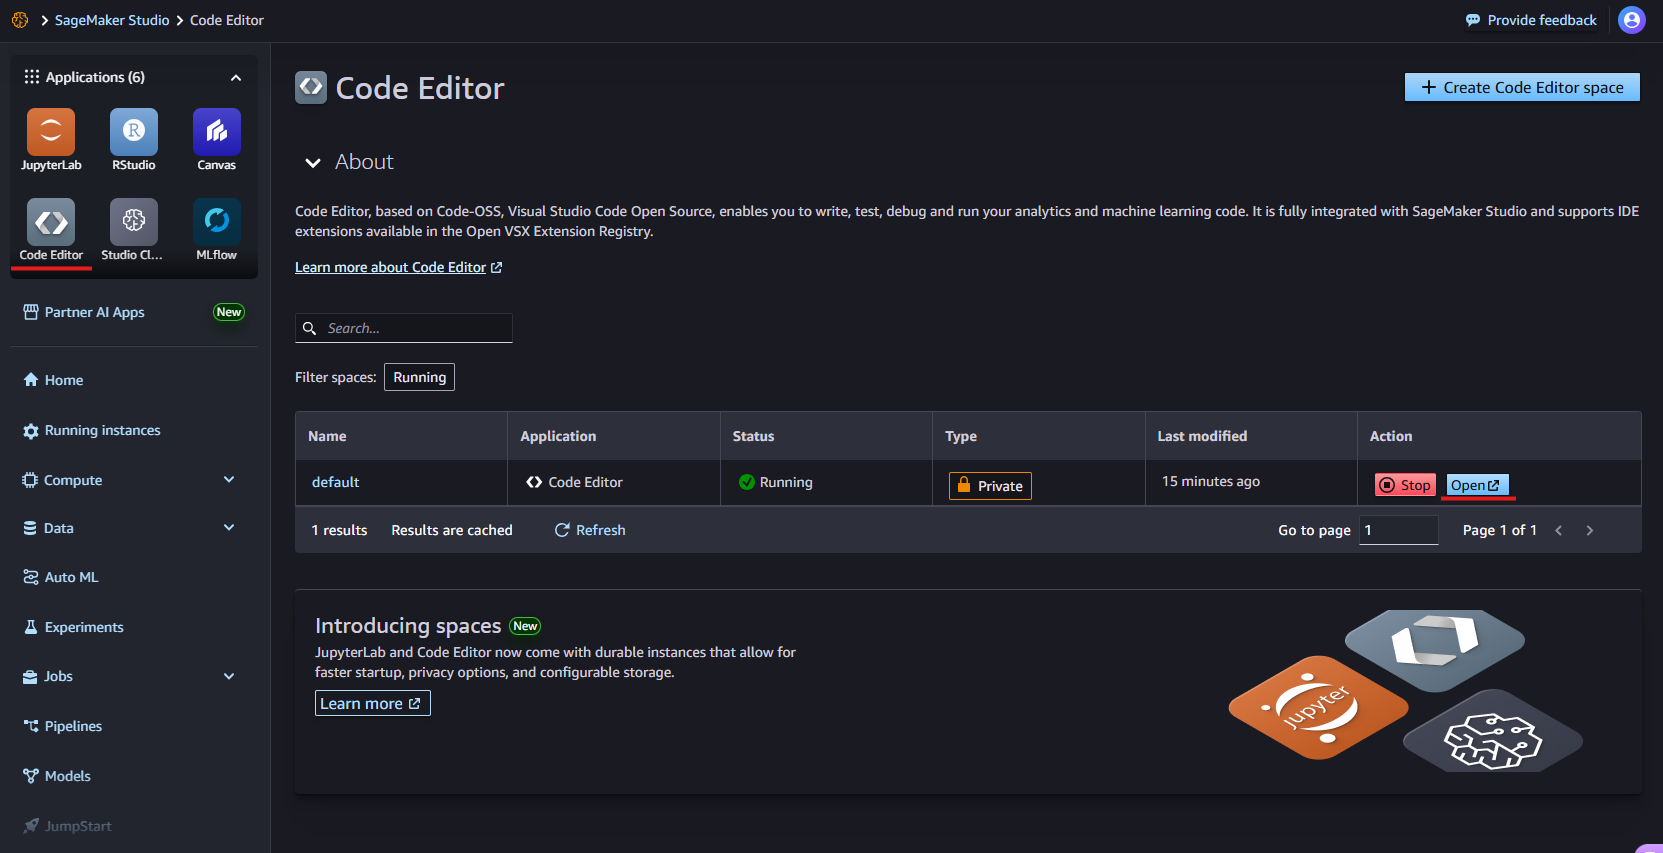Click the Private type badge
The height and width of the screenshot is (853, 1663).
(990, 485)
